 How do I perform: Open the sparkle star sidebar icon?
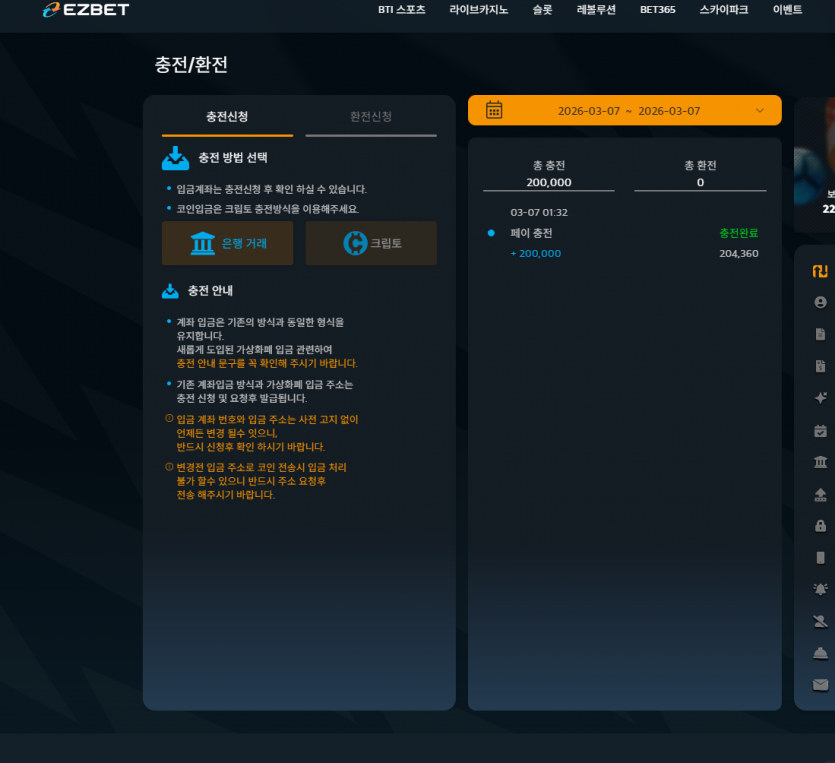point(820,398)
